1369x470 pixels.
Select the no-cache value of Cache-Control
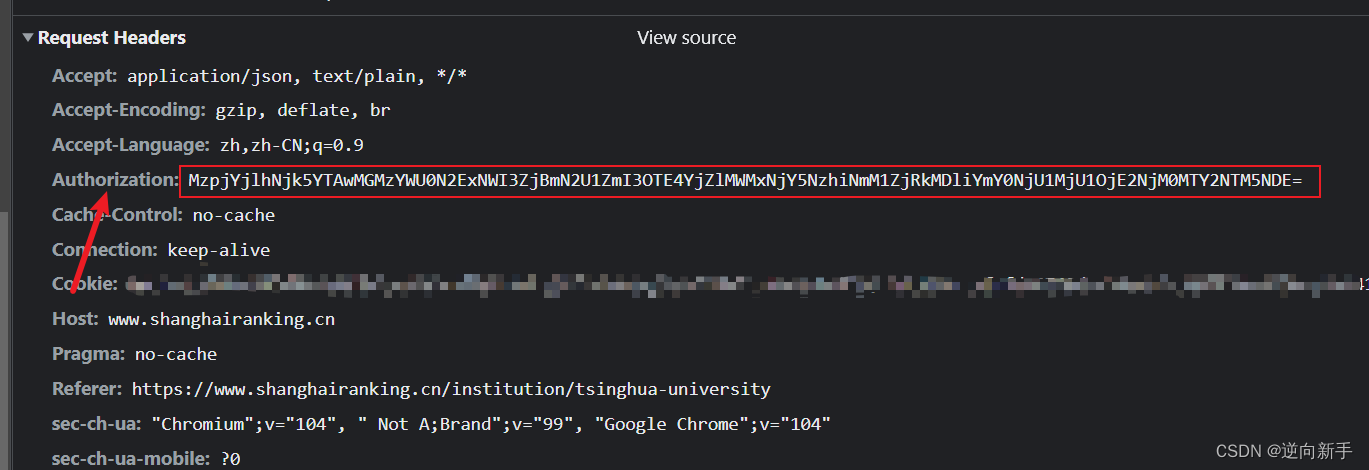pyautogui.click(x=234, y=216)
